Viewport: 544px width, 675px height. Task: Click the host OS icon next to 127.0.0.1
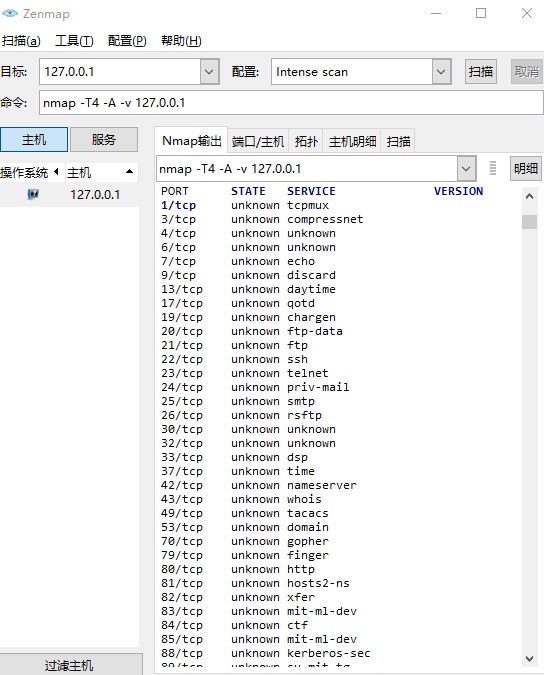33,194
